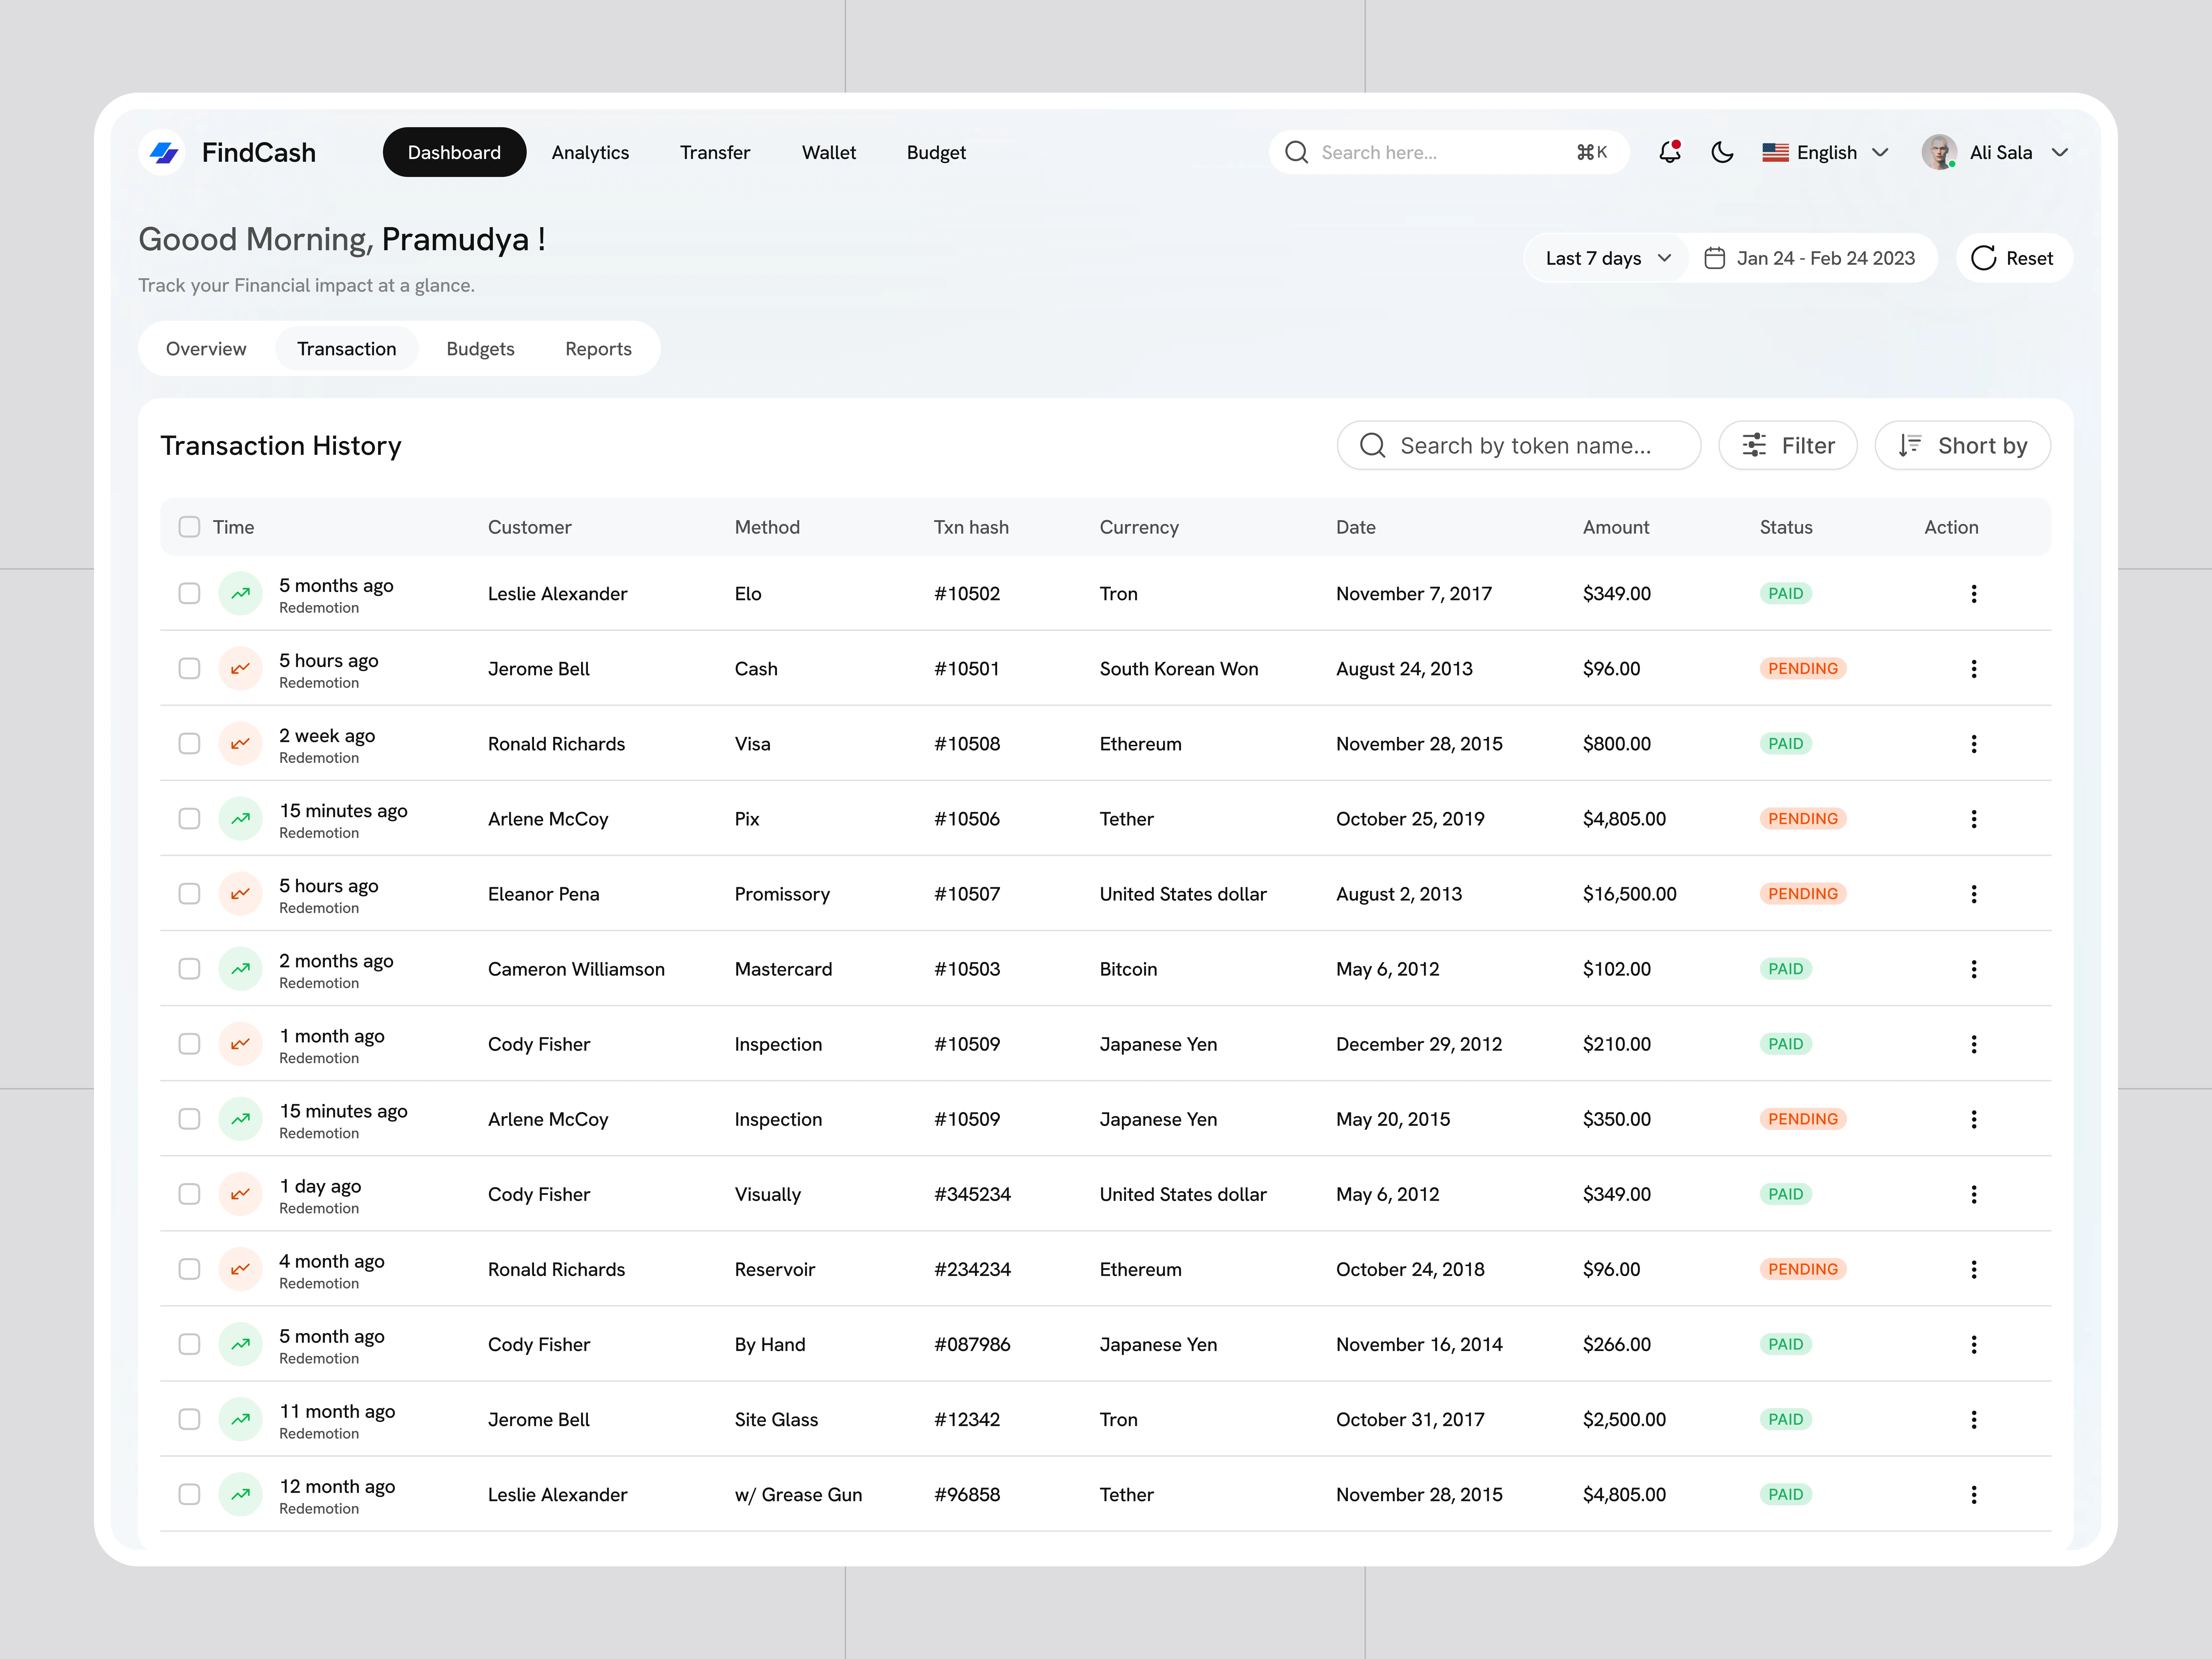
Task: Open the notifications bell
Action: pos(1669,152)
